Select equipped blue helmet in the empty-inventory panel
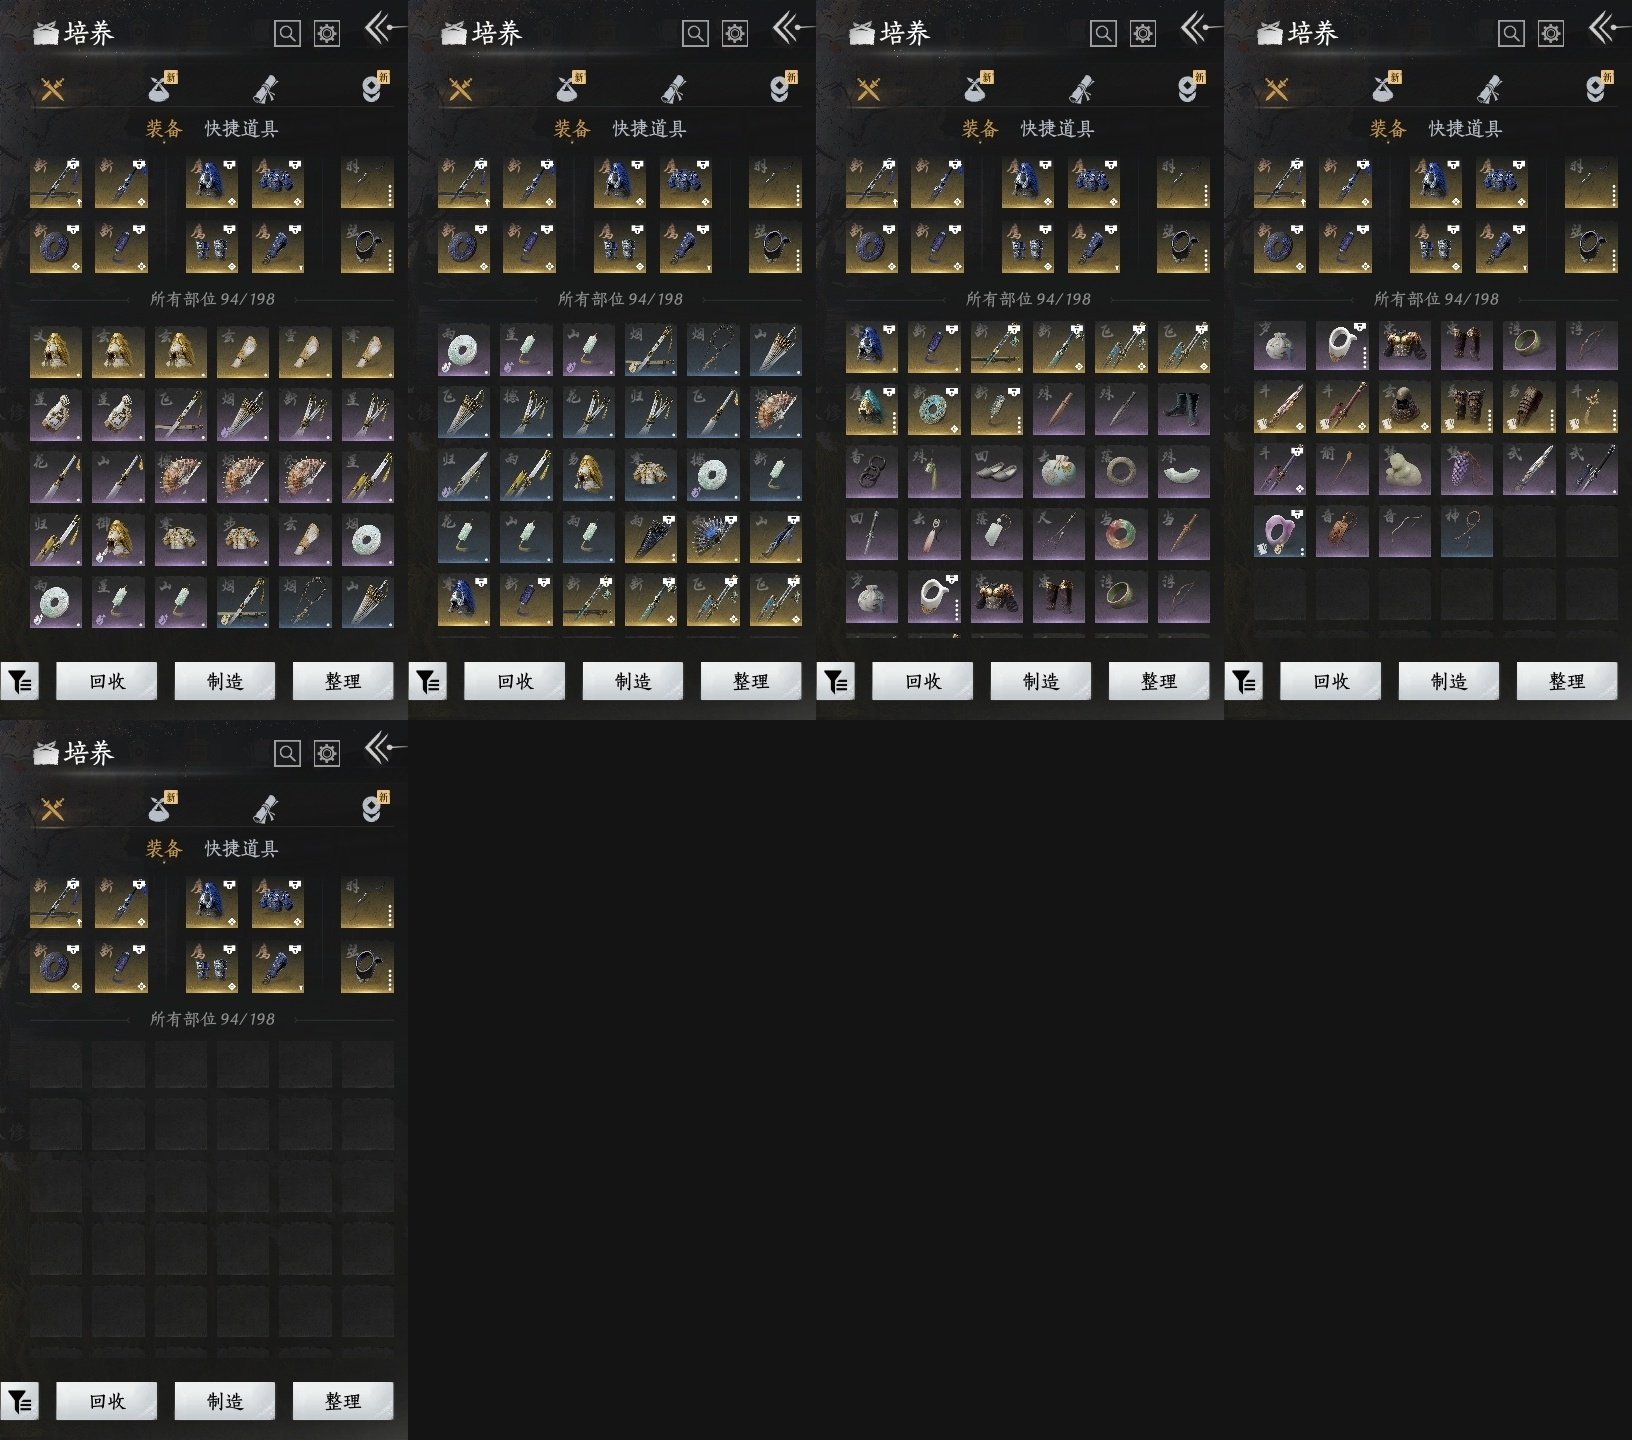This screenshot has height=1440, width=1632. (x=211, y=902)
